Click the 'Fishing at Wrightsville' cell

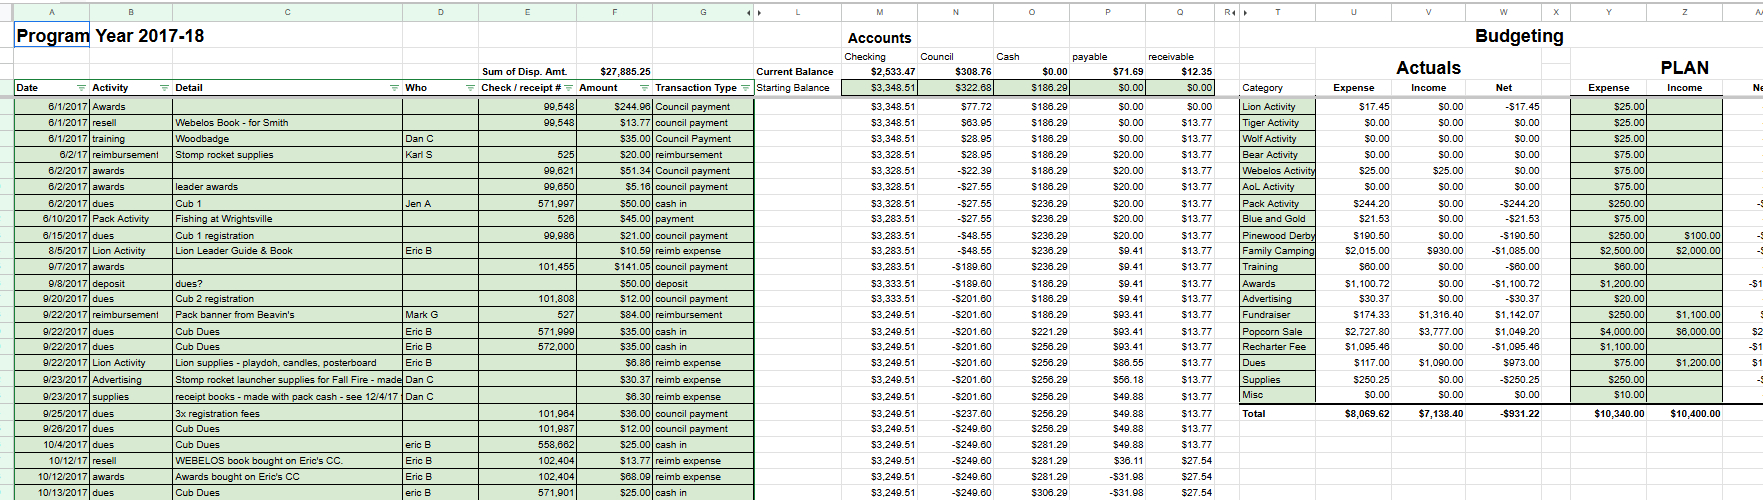[288, 219]
